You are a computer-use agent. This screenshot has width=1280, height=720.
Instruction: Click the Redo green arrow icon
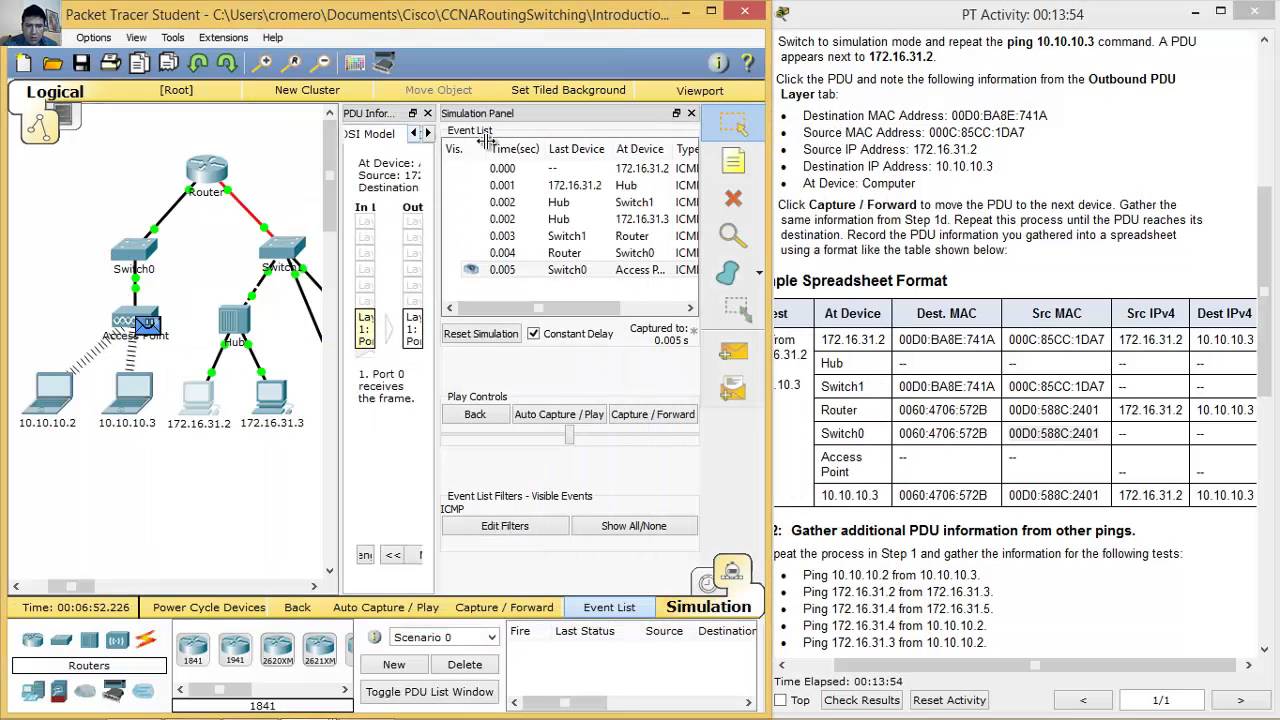coord(227,63)
